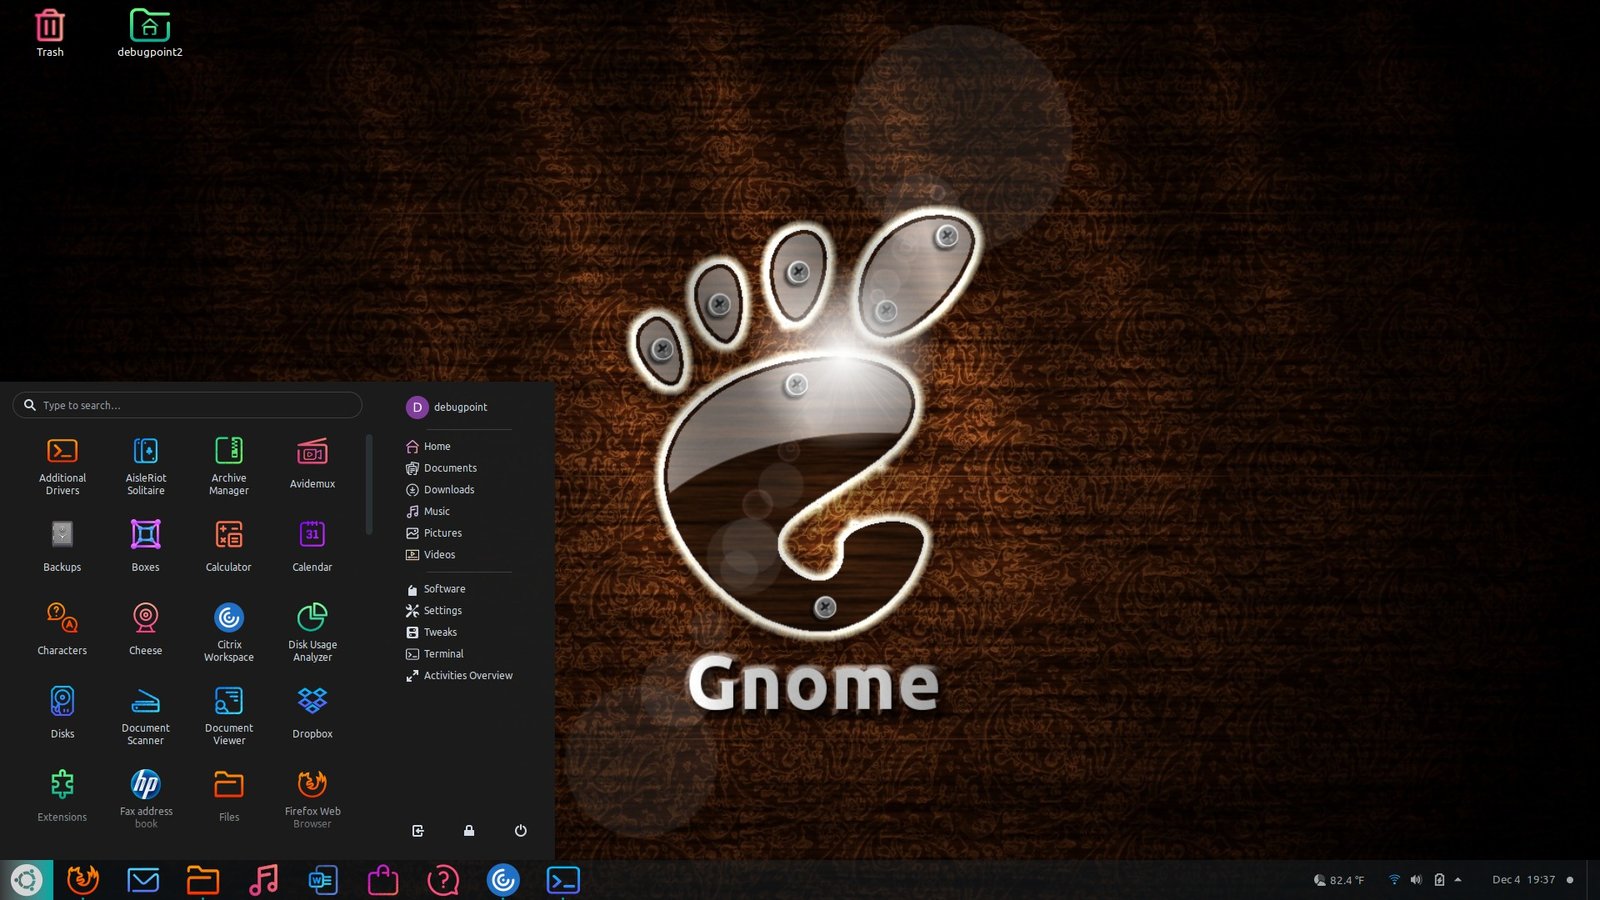Image resolution: width=1600 pixels, height=900 pixels.
Task: Click the Wi-Fi status icon
Action: pos(1394,880)
